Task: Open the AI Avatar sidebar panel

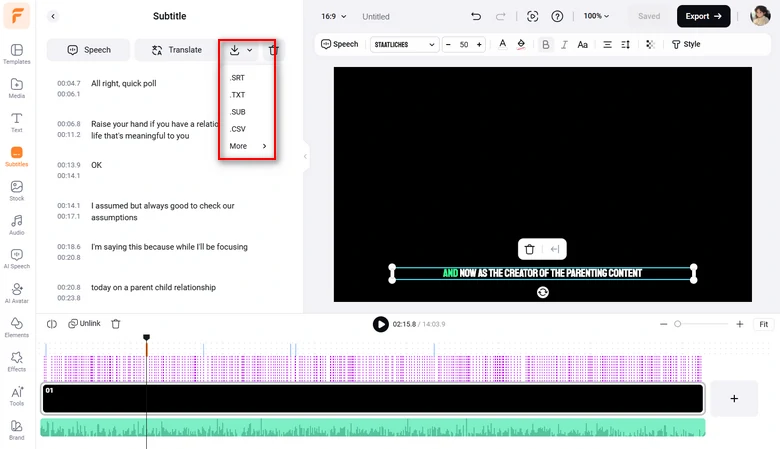Action: pos(17,293)
